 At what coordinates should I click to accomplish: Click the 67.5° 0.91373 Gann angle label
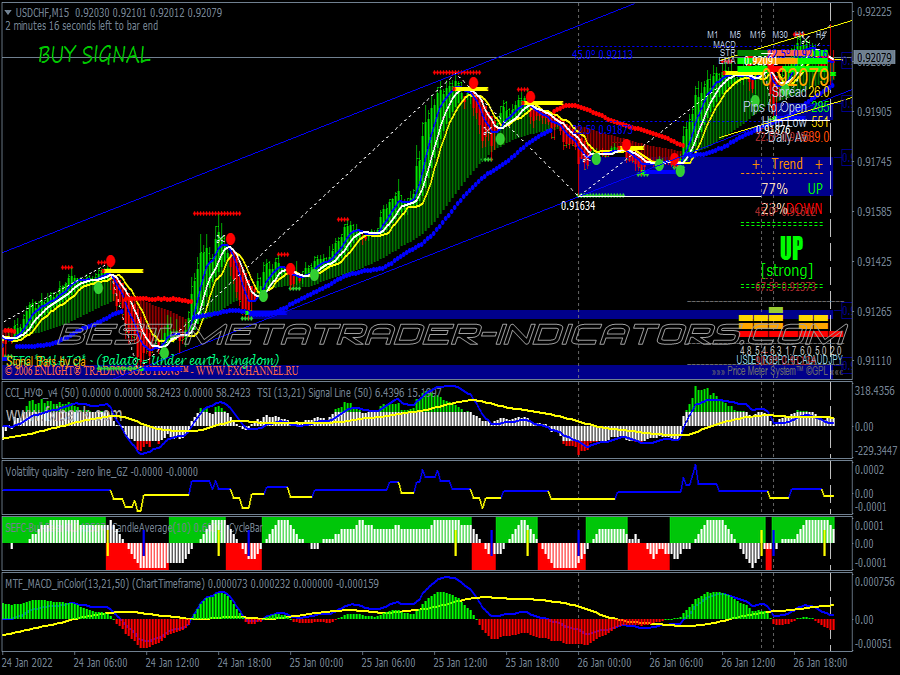[785, 286]
